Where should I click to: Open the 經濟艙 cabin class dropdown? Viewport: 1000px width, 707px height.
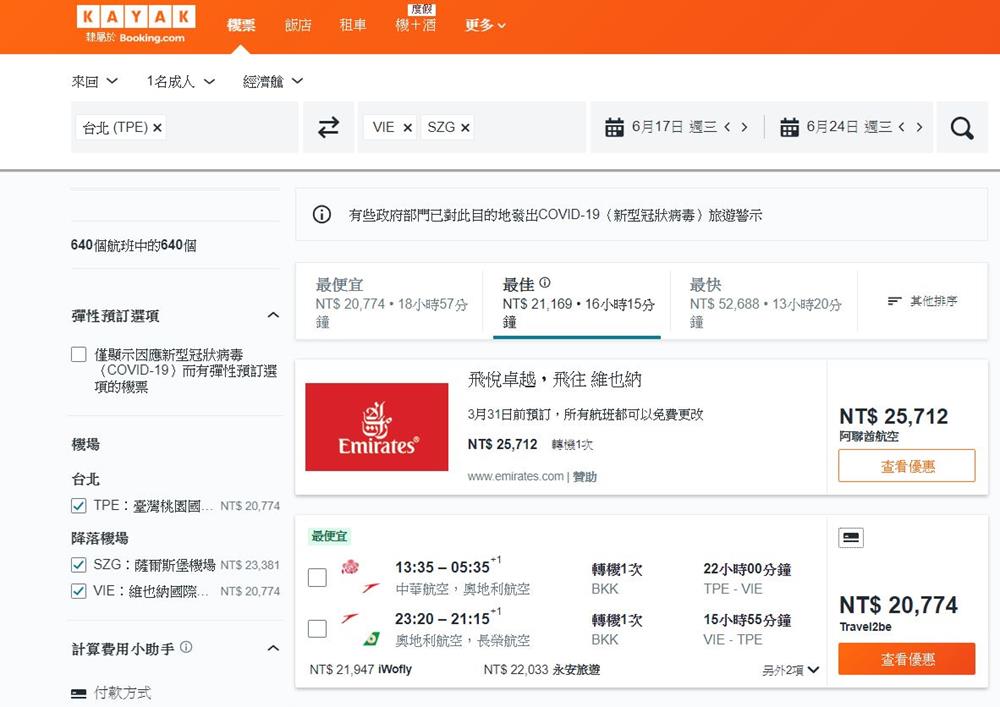(273, 81)
